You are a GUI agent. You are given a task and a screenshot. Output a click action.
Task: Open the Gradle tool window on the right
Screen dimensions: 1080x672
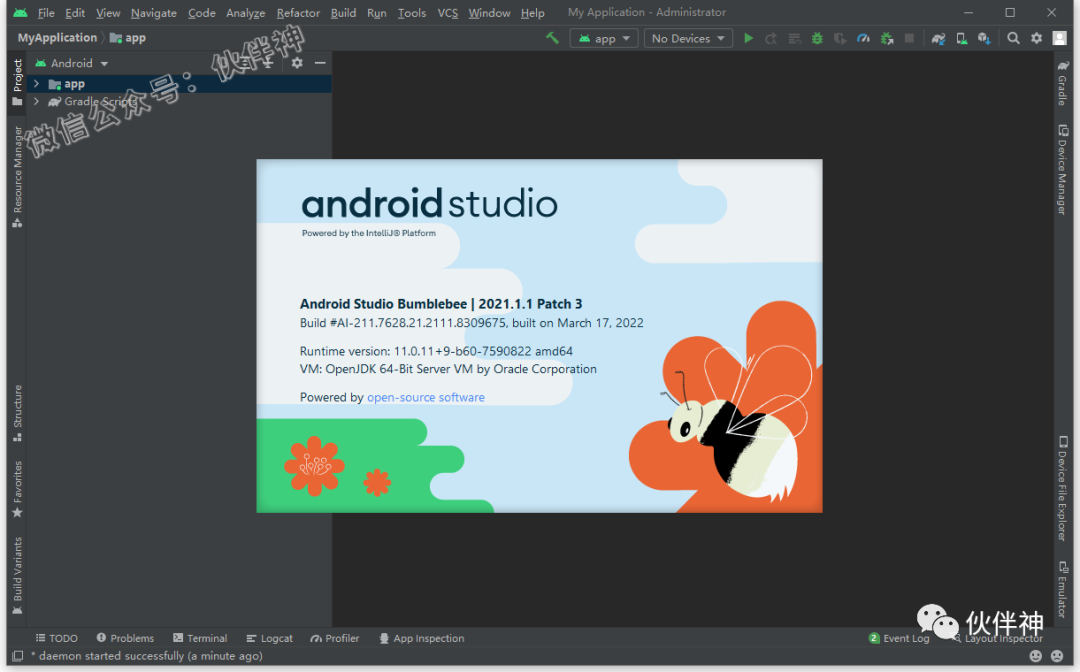[x=1063, y=83]
